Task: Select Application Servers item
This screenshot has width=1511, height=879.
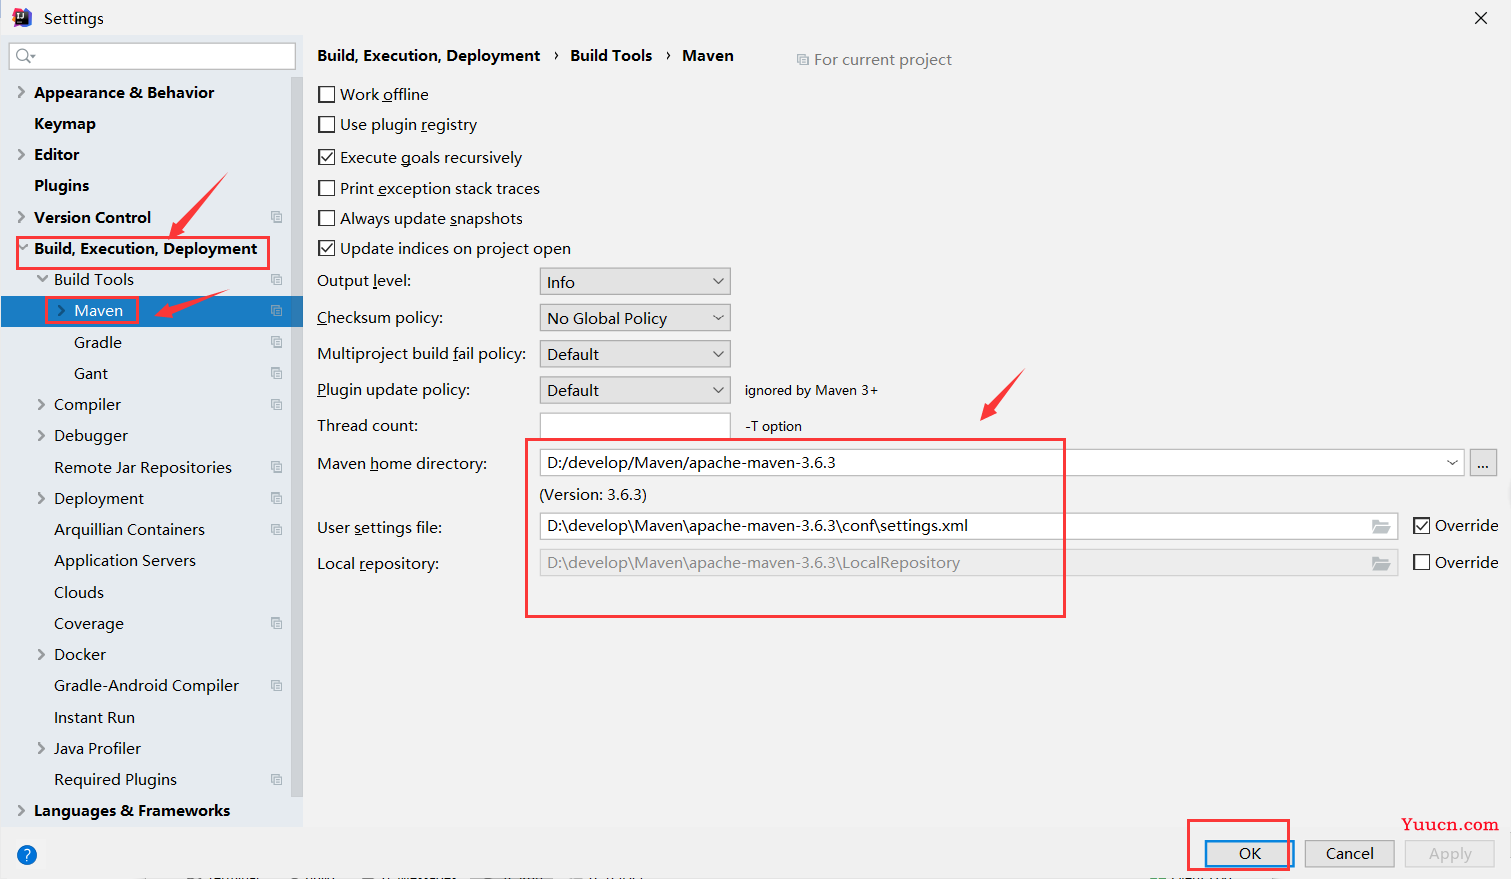Action: 125,560
